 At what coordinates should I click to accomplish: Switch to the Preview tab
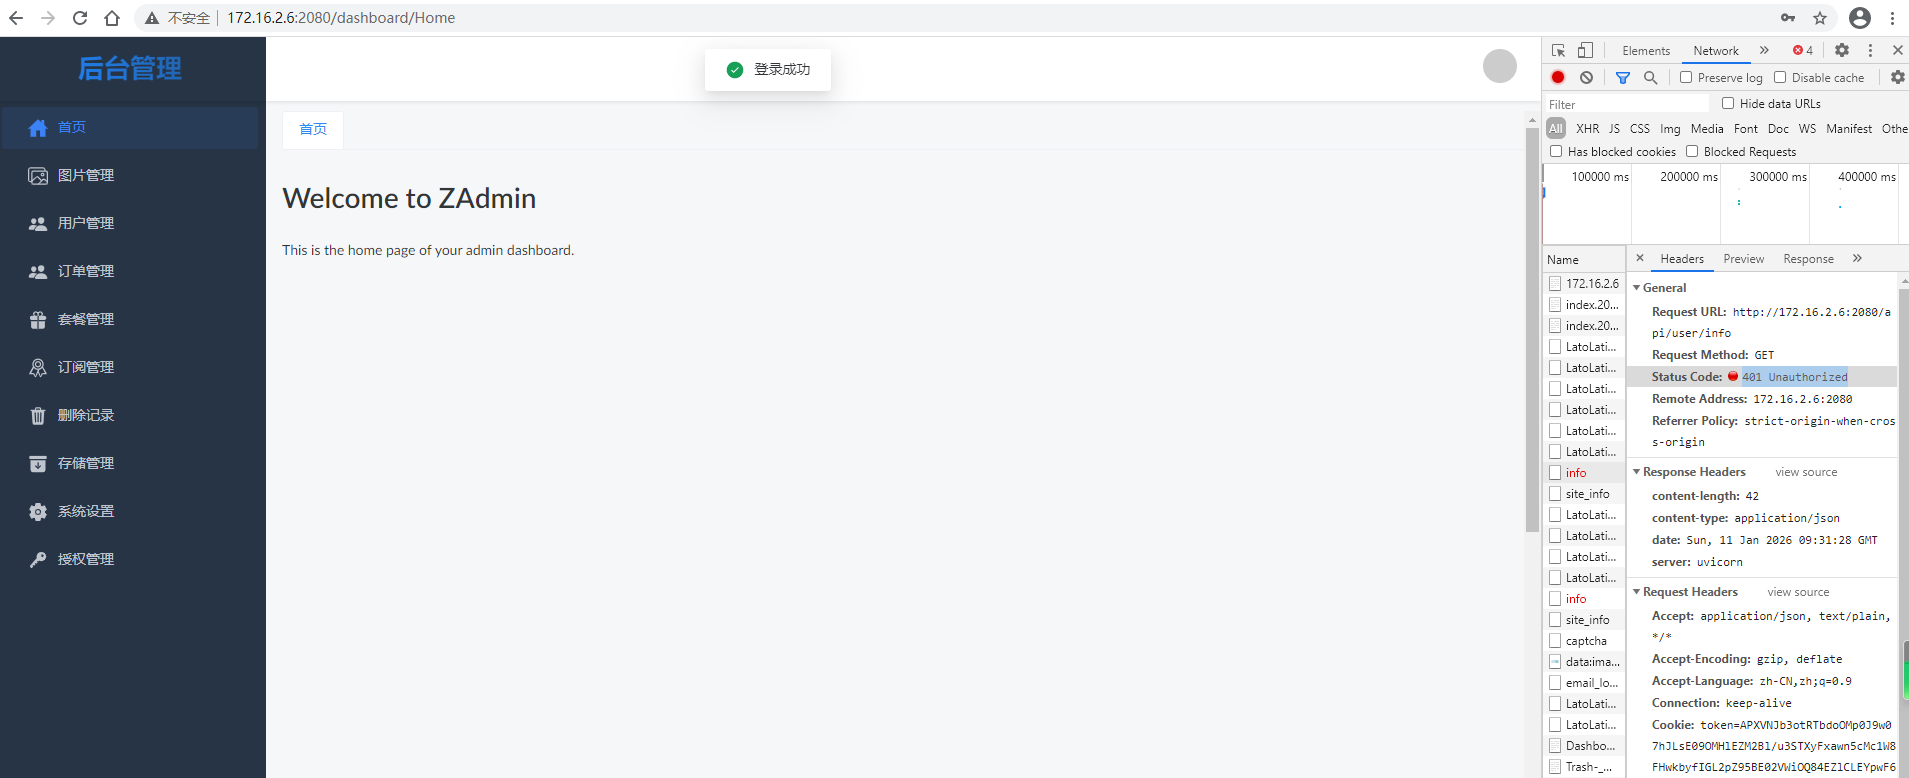1743,259
